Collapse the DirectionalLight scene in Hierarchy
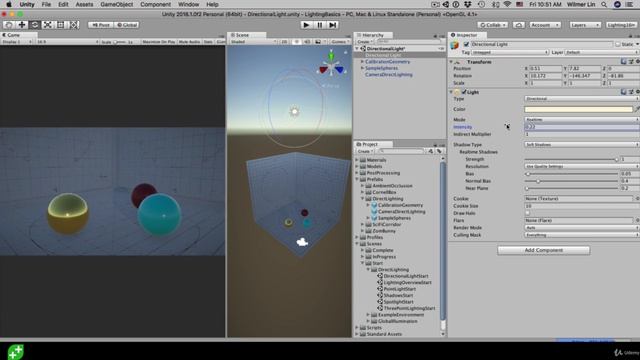The height and width of the screenshot is (360, 640). pyautogui.click(x=357, y=49)
